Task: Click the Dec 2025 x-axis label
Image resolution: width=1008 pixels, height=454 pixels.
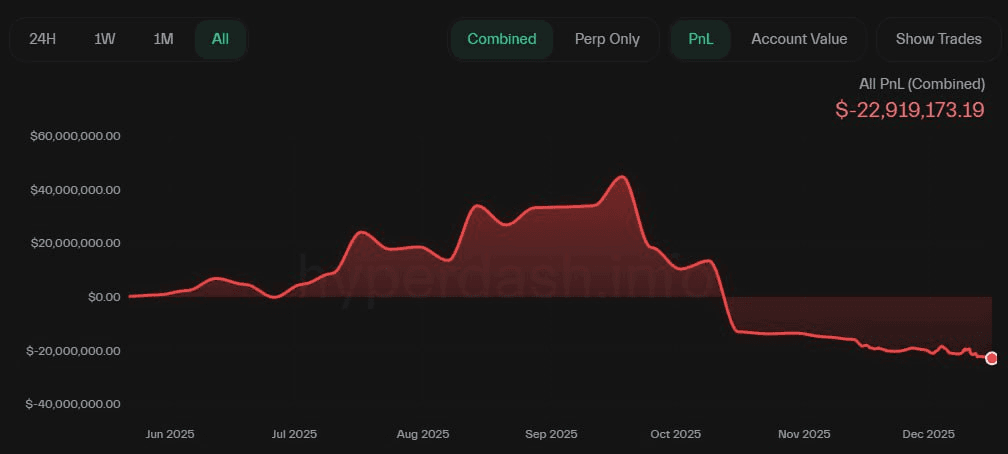Action: [929, 434]
